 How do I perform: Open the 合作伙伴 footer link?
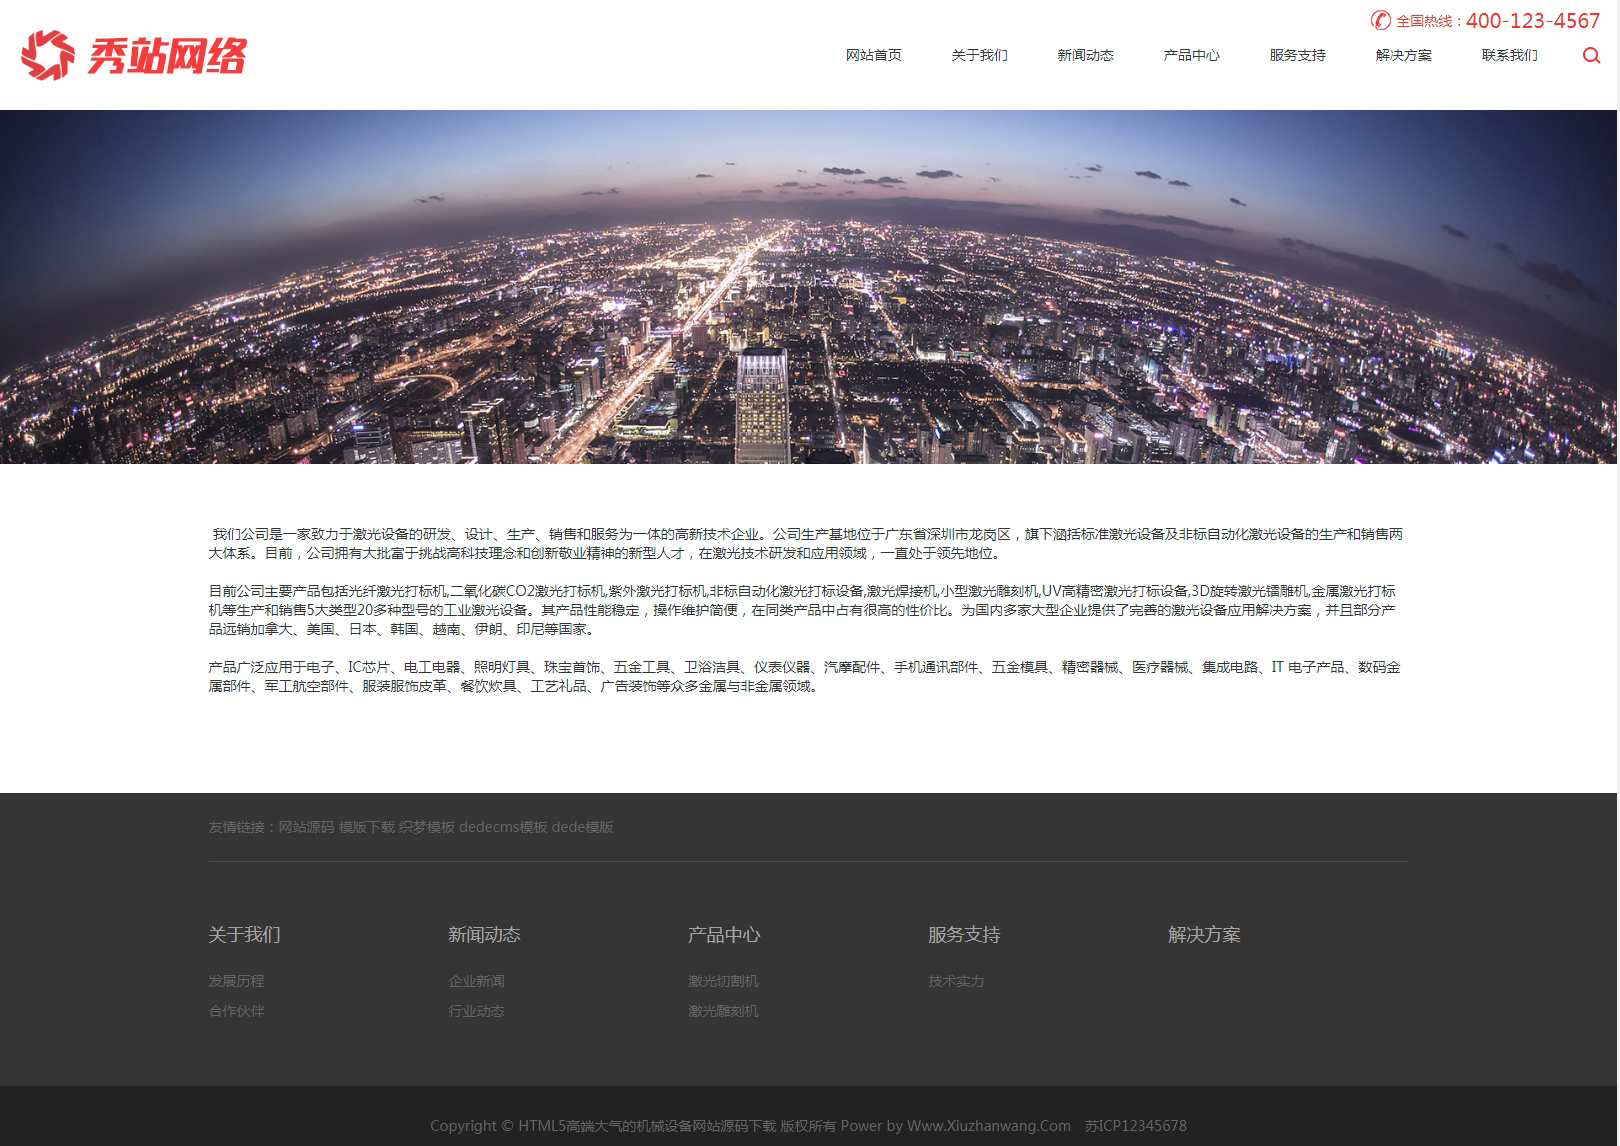tap(236, 1011)
